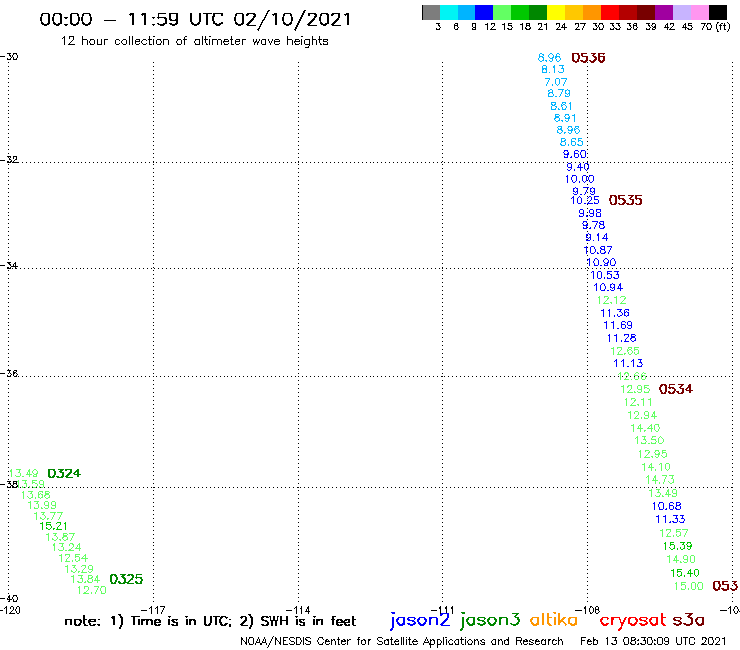Click the 15.40 wave height value
This screenshot has width=740, height=650.
tap(685, 573)
